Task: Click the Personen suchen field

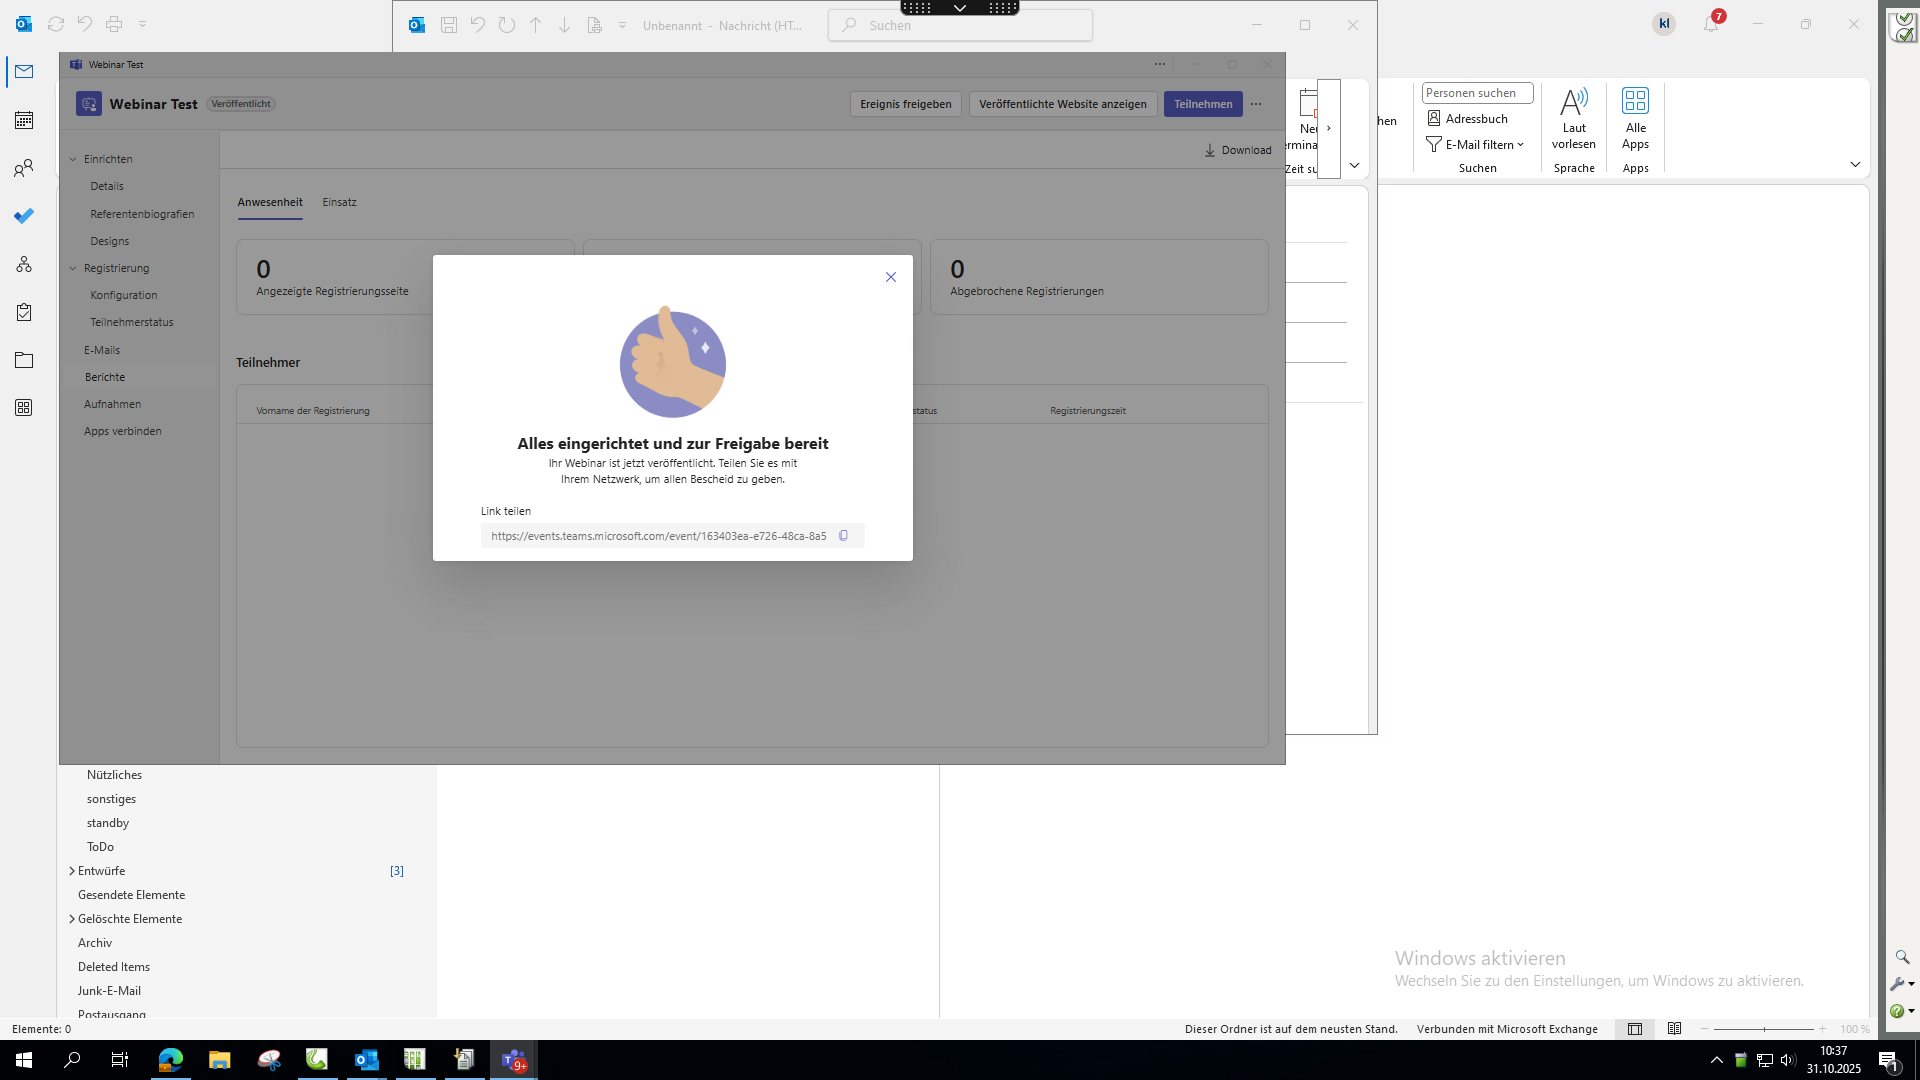Action: click(x=1476, y=93)
